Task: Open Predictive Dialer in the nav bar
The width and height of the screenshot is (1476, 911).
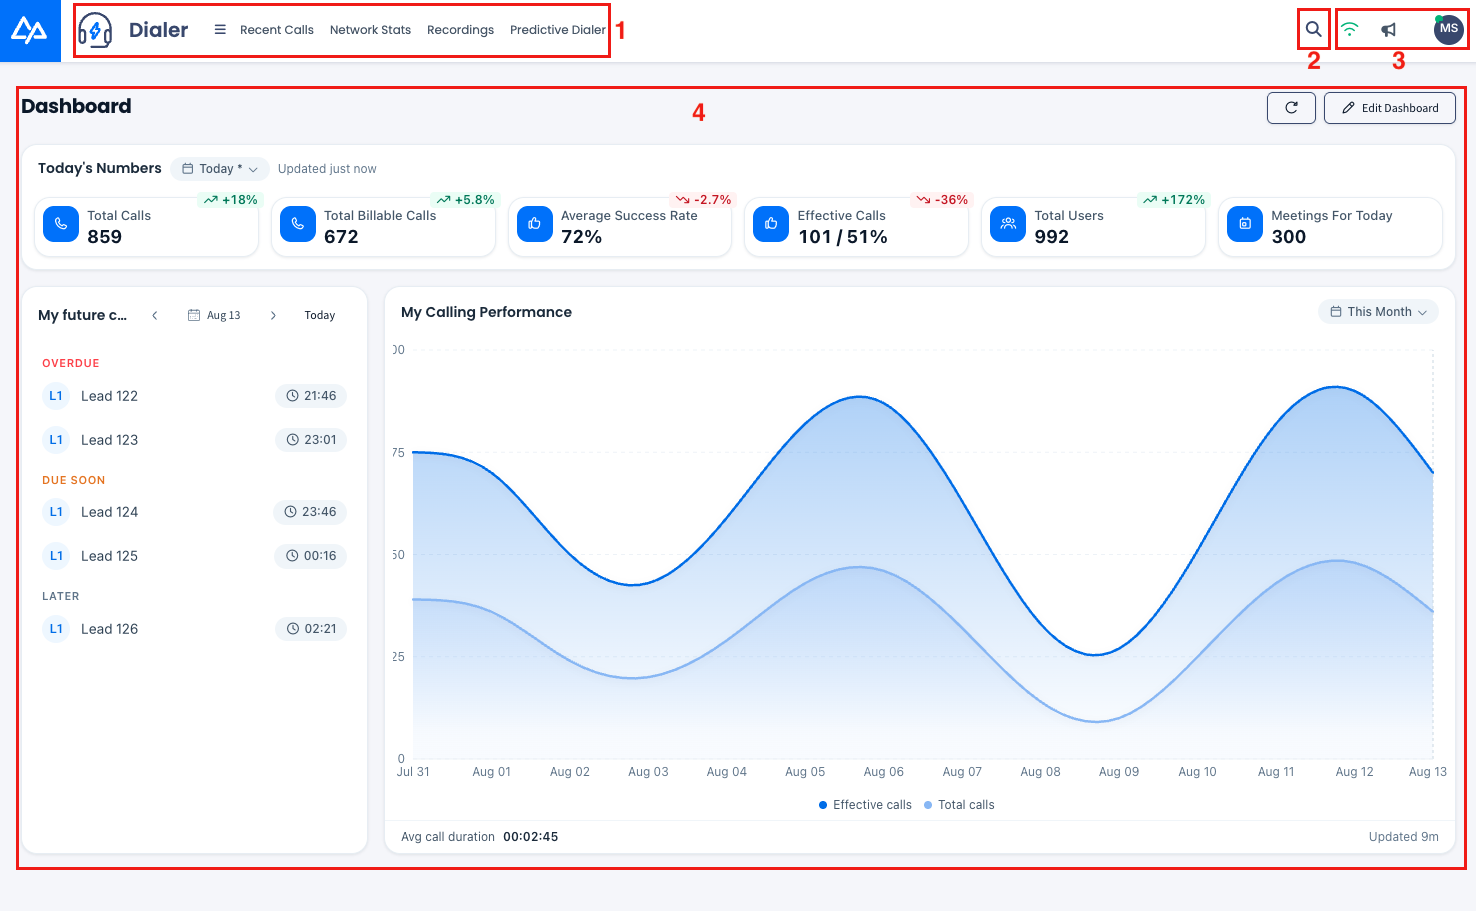Action: [x=558, y=30]
